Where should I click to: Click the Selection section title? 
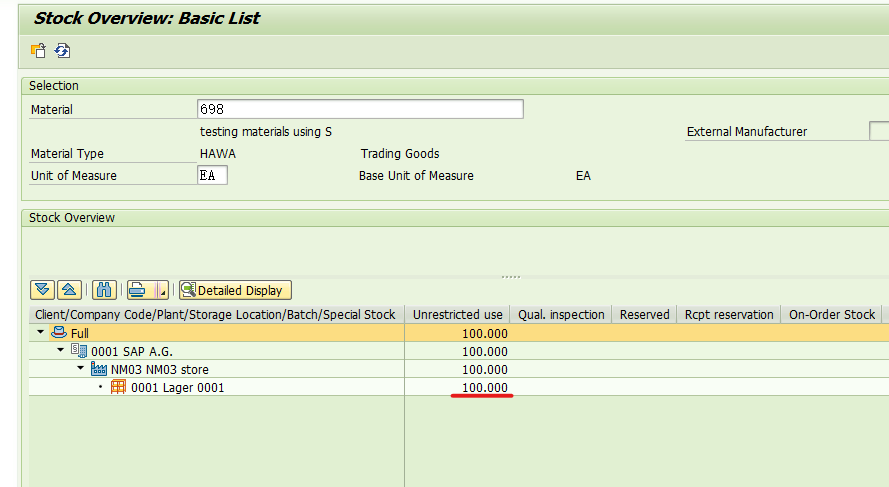pyautogui.click(x=54, y=86)
